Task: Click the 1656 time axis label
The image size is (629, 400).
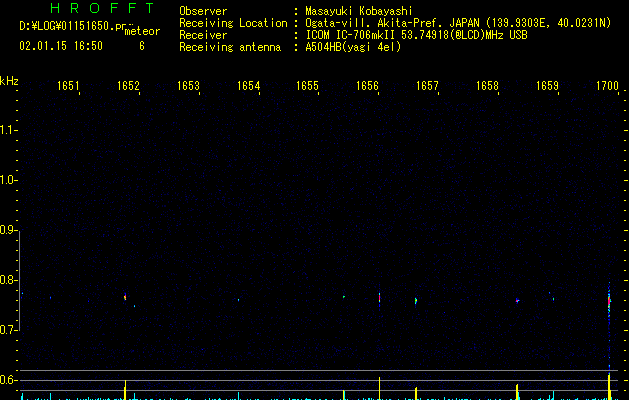Action: point(367,85)
